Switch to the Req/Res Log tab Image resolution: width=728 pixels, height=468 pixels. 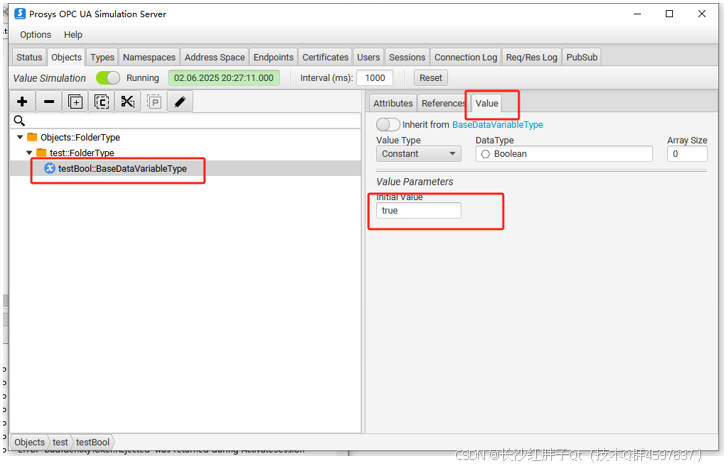(x=532, y=57)
